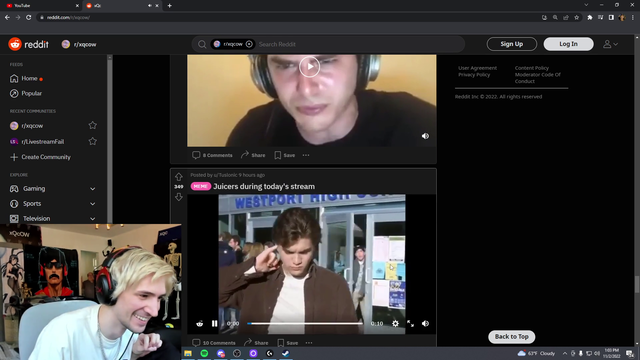Click the browser address bar
This screenshot has width=640, height=360.
tap(286, 18)
